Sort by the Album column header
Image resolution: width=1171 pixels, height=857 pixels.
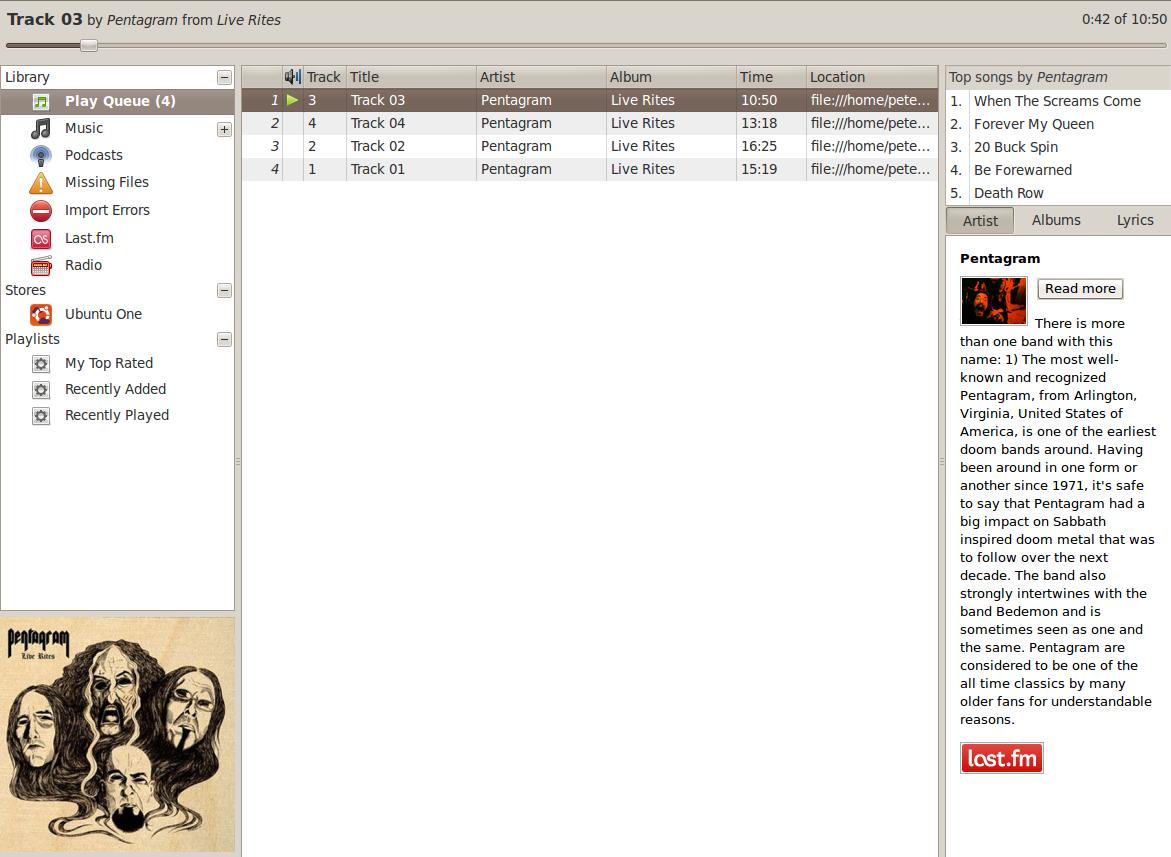[671, 77]
